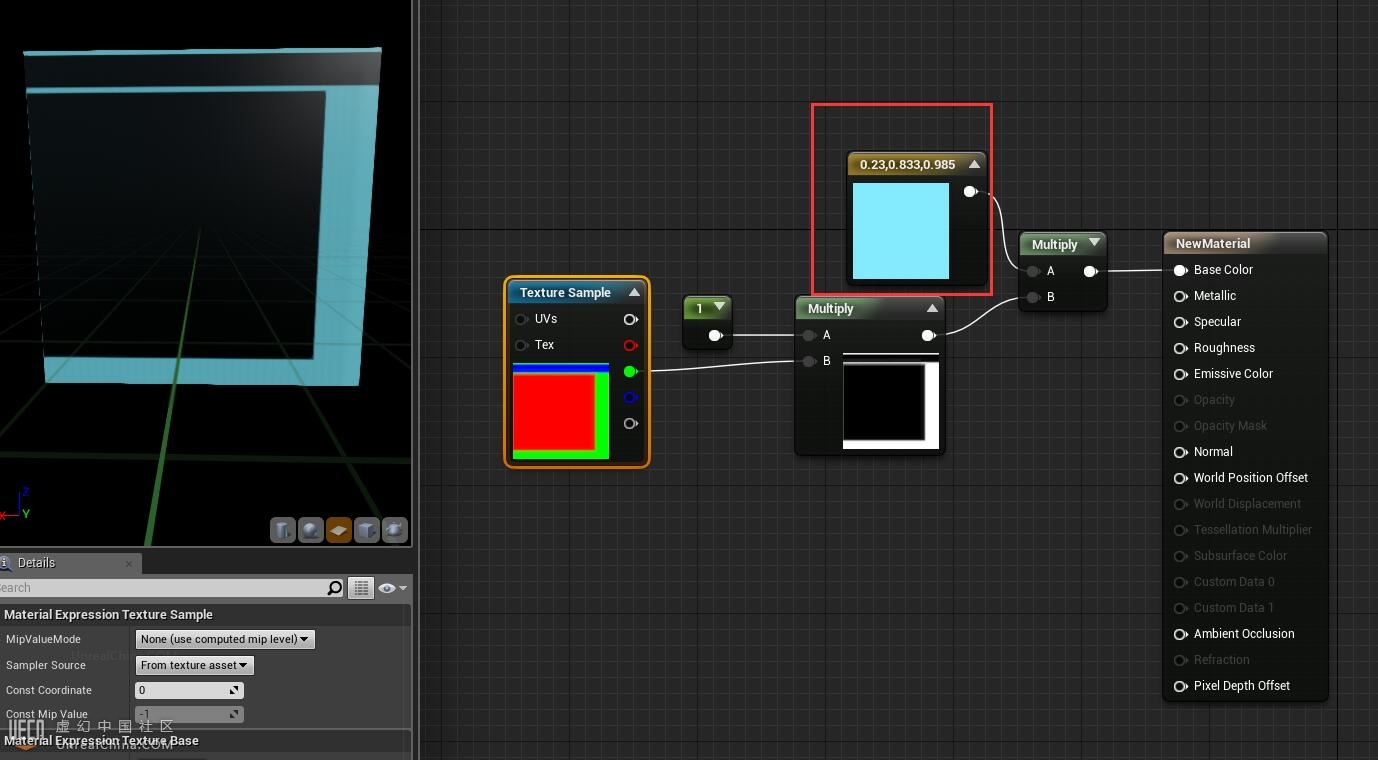
Task: Click the Const Coordinate property label
Action: (49, 690)
